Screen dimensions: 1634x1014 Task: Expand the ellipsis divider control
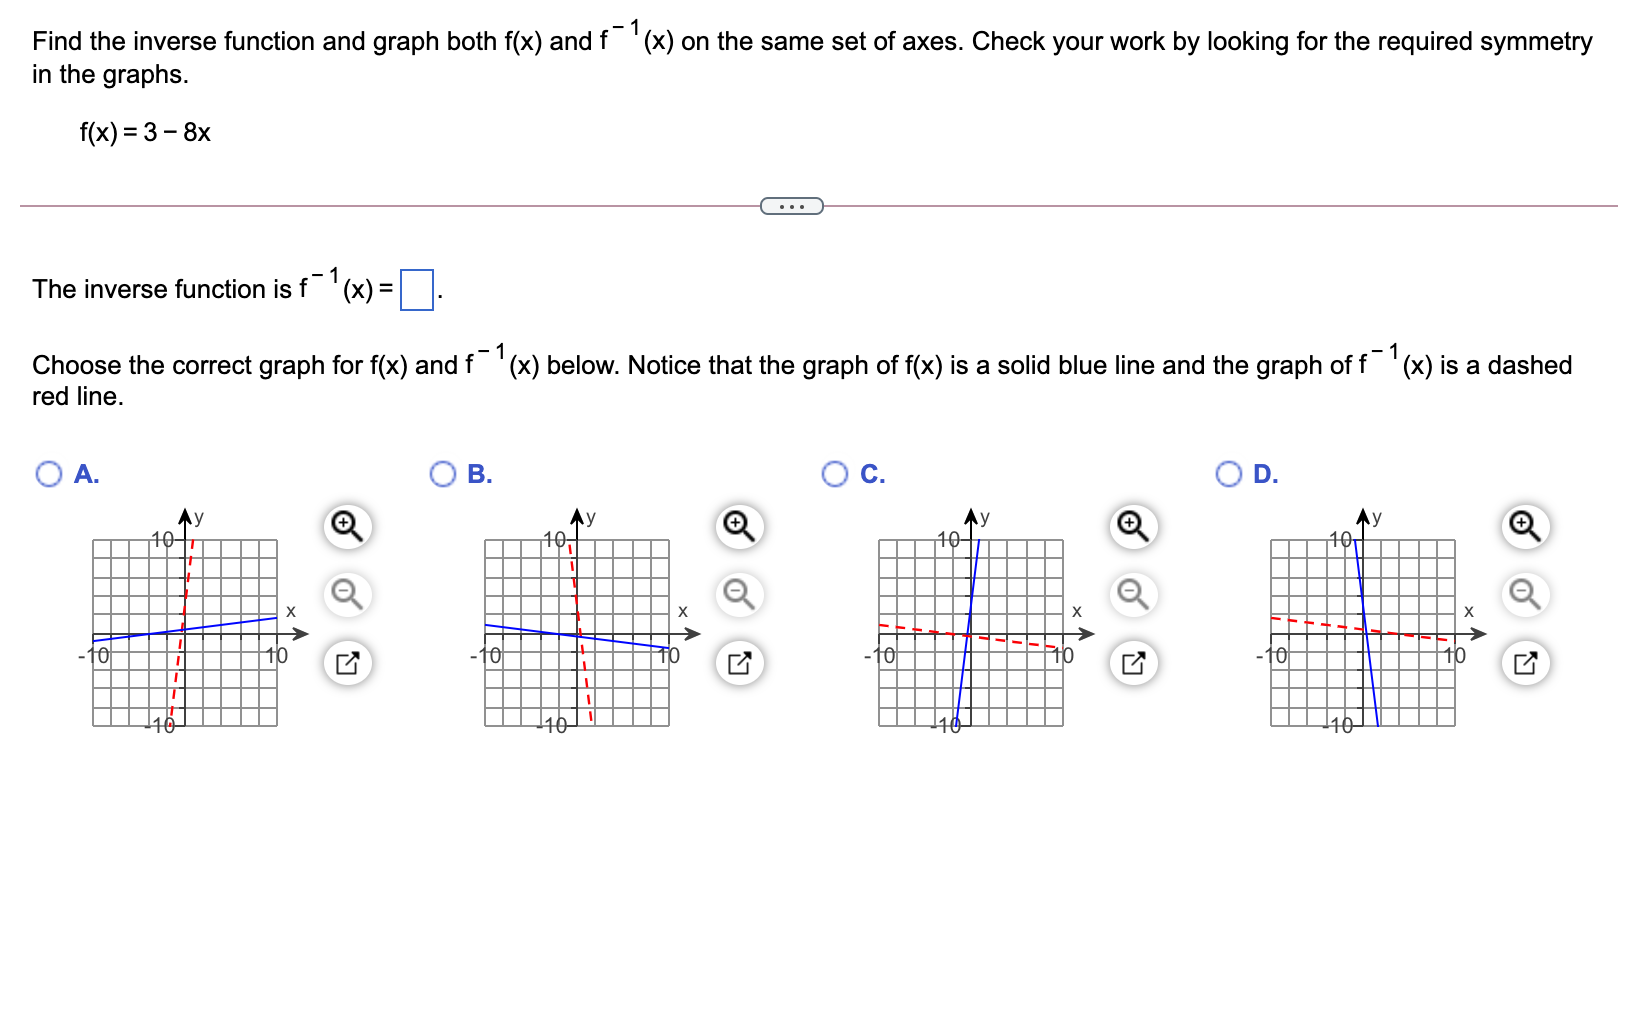790,205
